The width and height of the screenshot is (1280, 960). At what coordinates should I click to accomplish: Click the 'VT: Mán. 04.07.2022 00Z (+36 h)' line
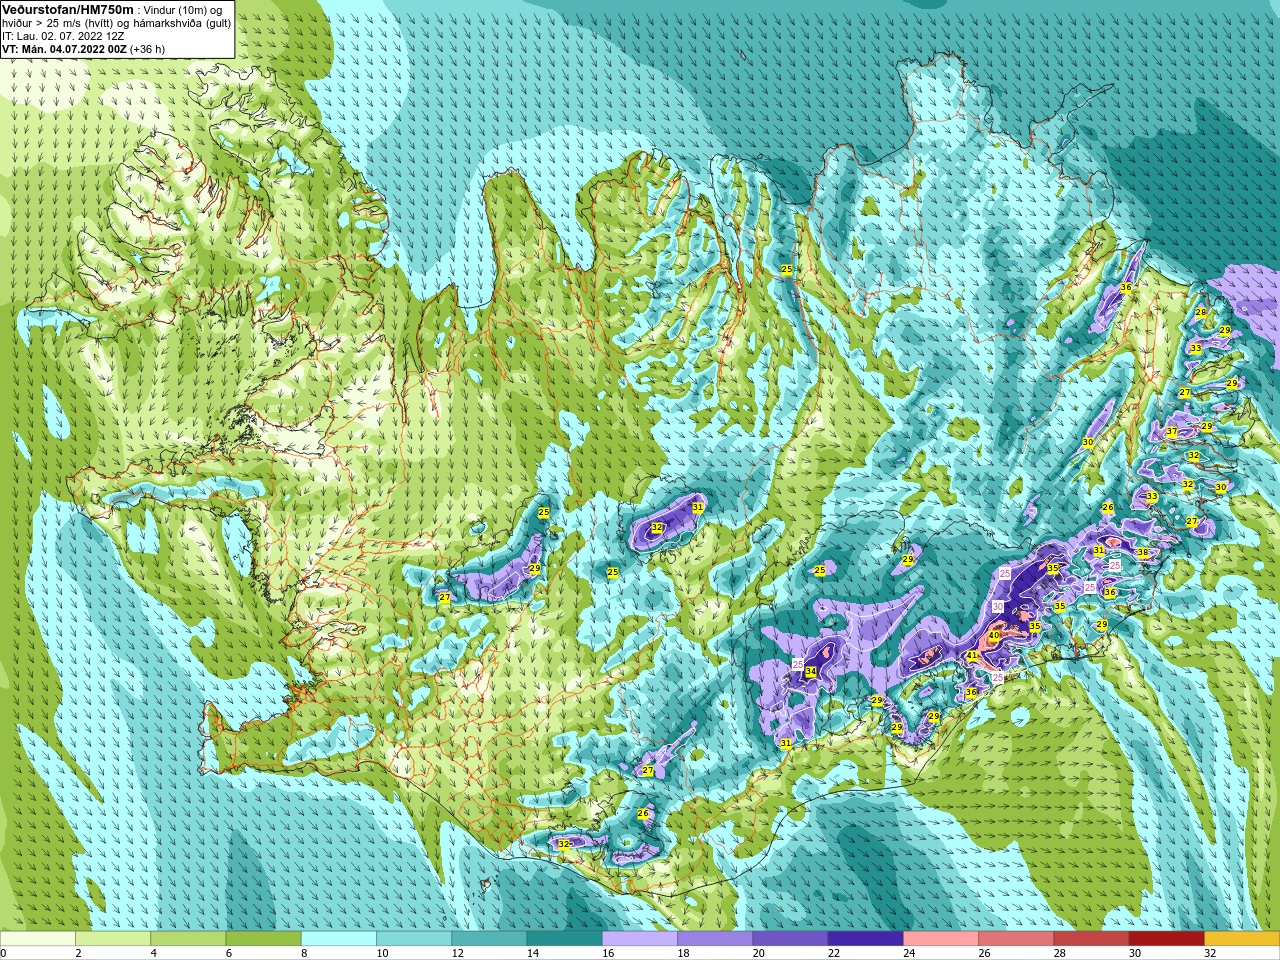click(84, 48)
